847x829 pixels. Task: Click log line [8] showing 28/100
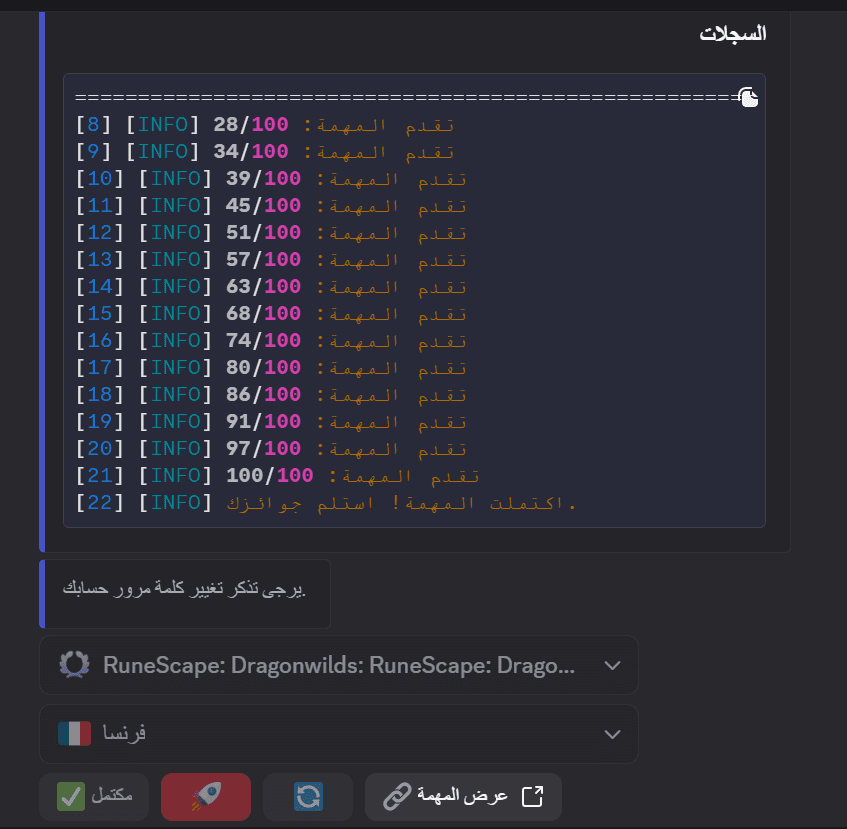pyautogui.click(x=265, y=125)
